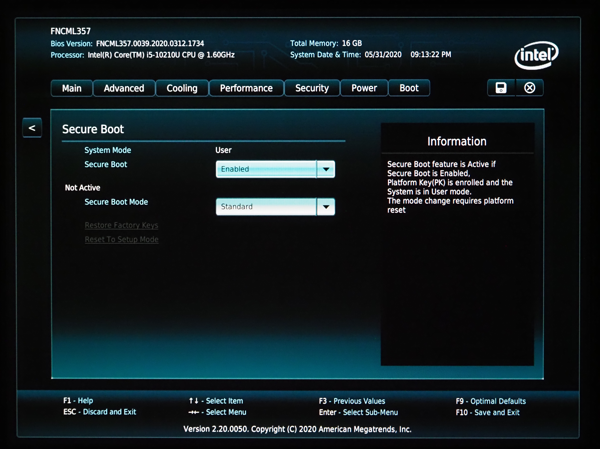Click ESC - Discard and Exit hint
The width and height of the screenshot is (600, 449).
click(x=99, y=412)
